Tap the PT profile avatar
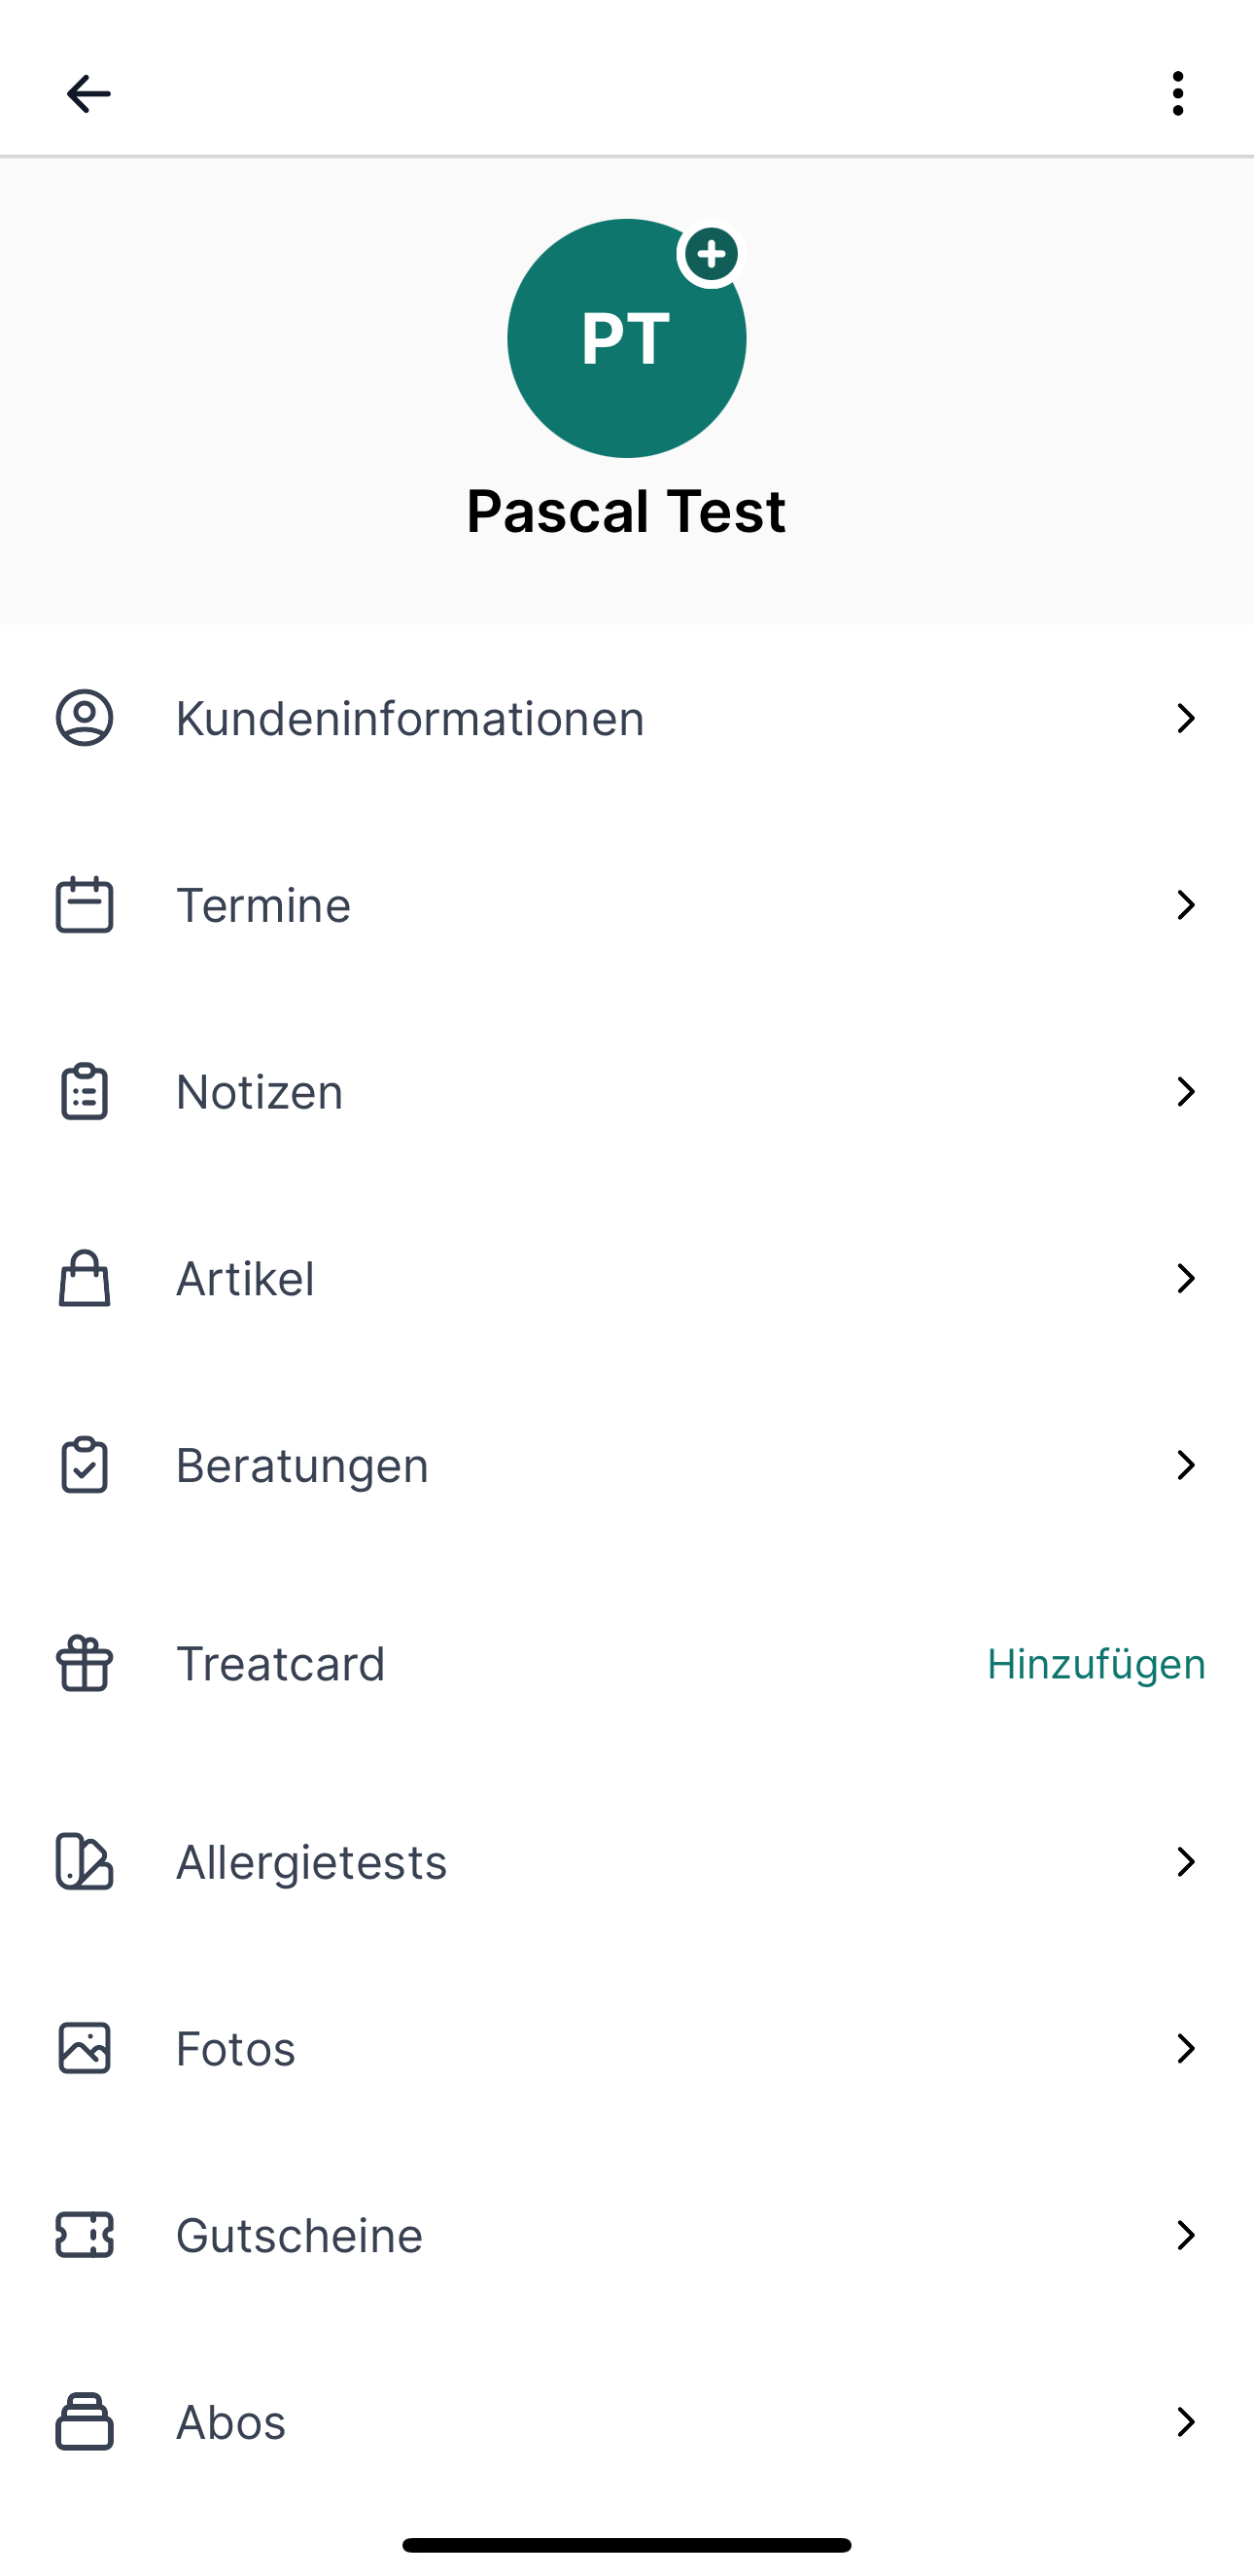The image size is (1254, 2576). pos(626,338)
